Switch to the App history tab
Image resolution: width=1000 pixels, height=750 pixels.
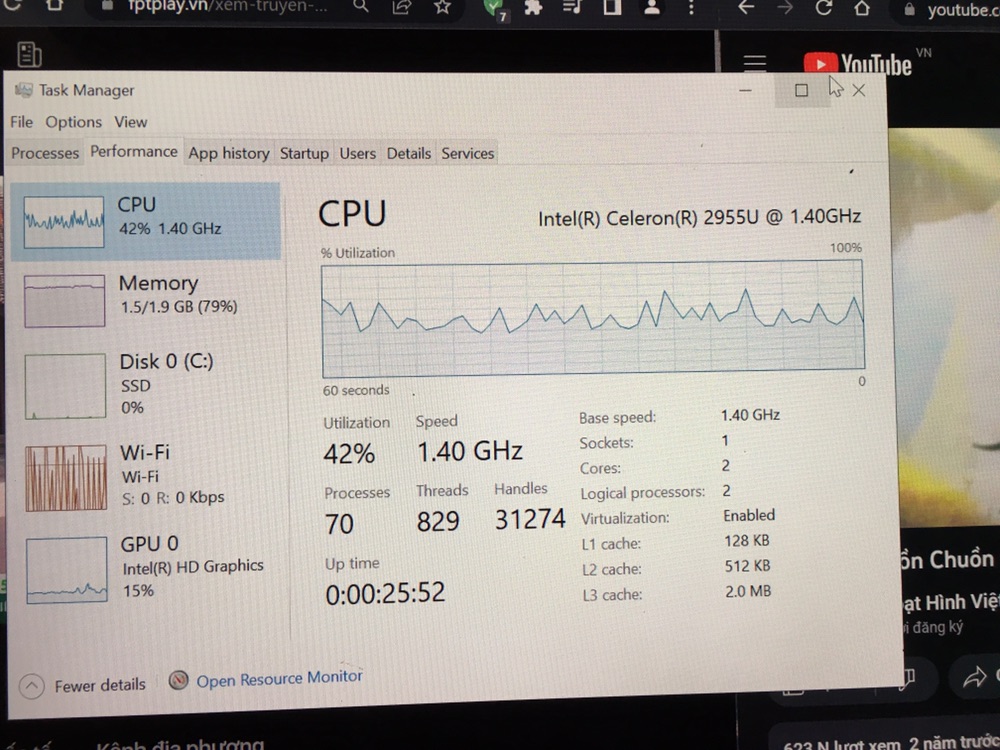229,153
